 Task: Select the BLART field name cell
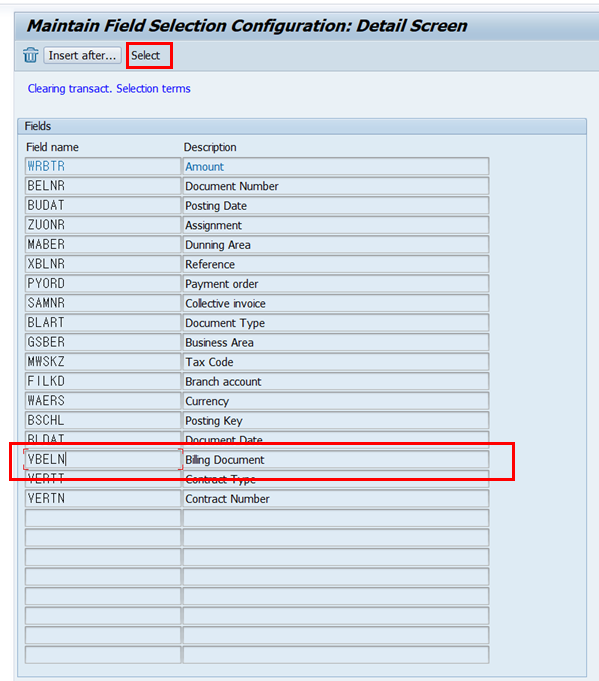103,323
